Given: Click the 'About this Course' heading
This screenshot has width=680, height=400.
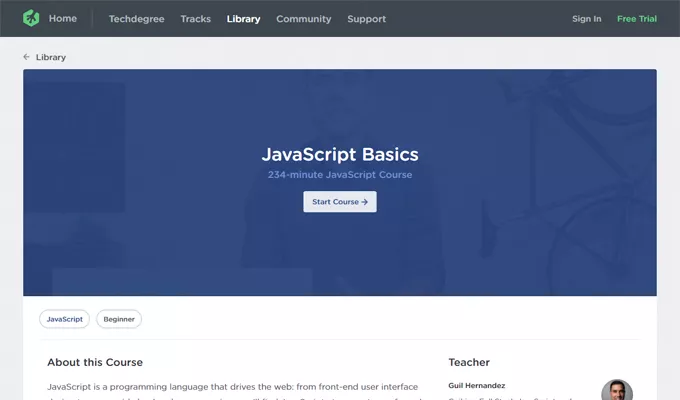Looking at the screenshot, I should tap(95, 362).
